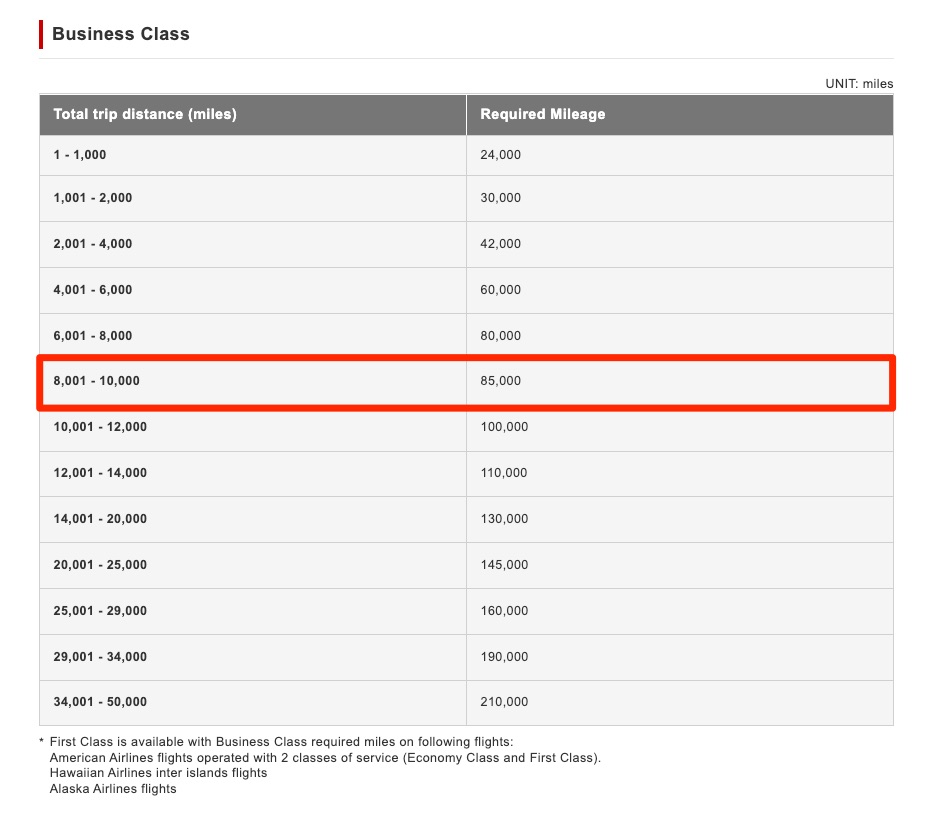This screenshot has height=827, width=925.
Task: Select the 1,001 - 2,000 distance row
Action: pyautogui.click(x=93, y=198)
